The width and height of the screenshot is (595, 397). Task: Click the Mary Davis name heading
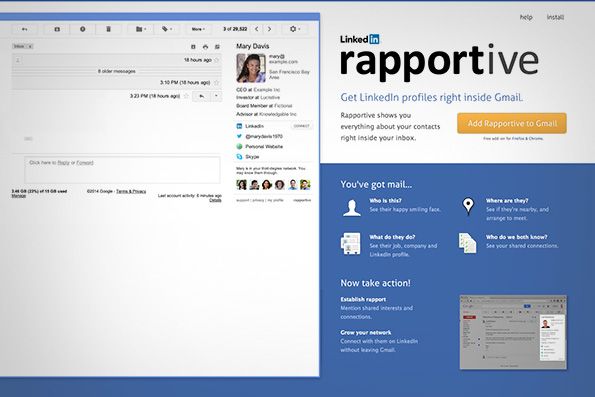pyautogui.click(x=253, y=46)
